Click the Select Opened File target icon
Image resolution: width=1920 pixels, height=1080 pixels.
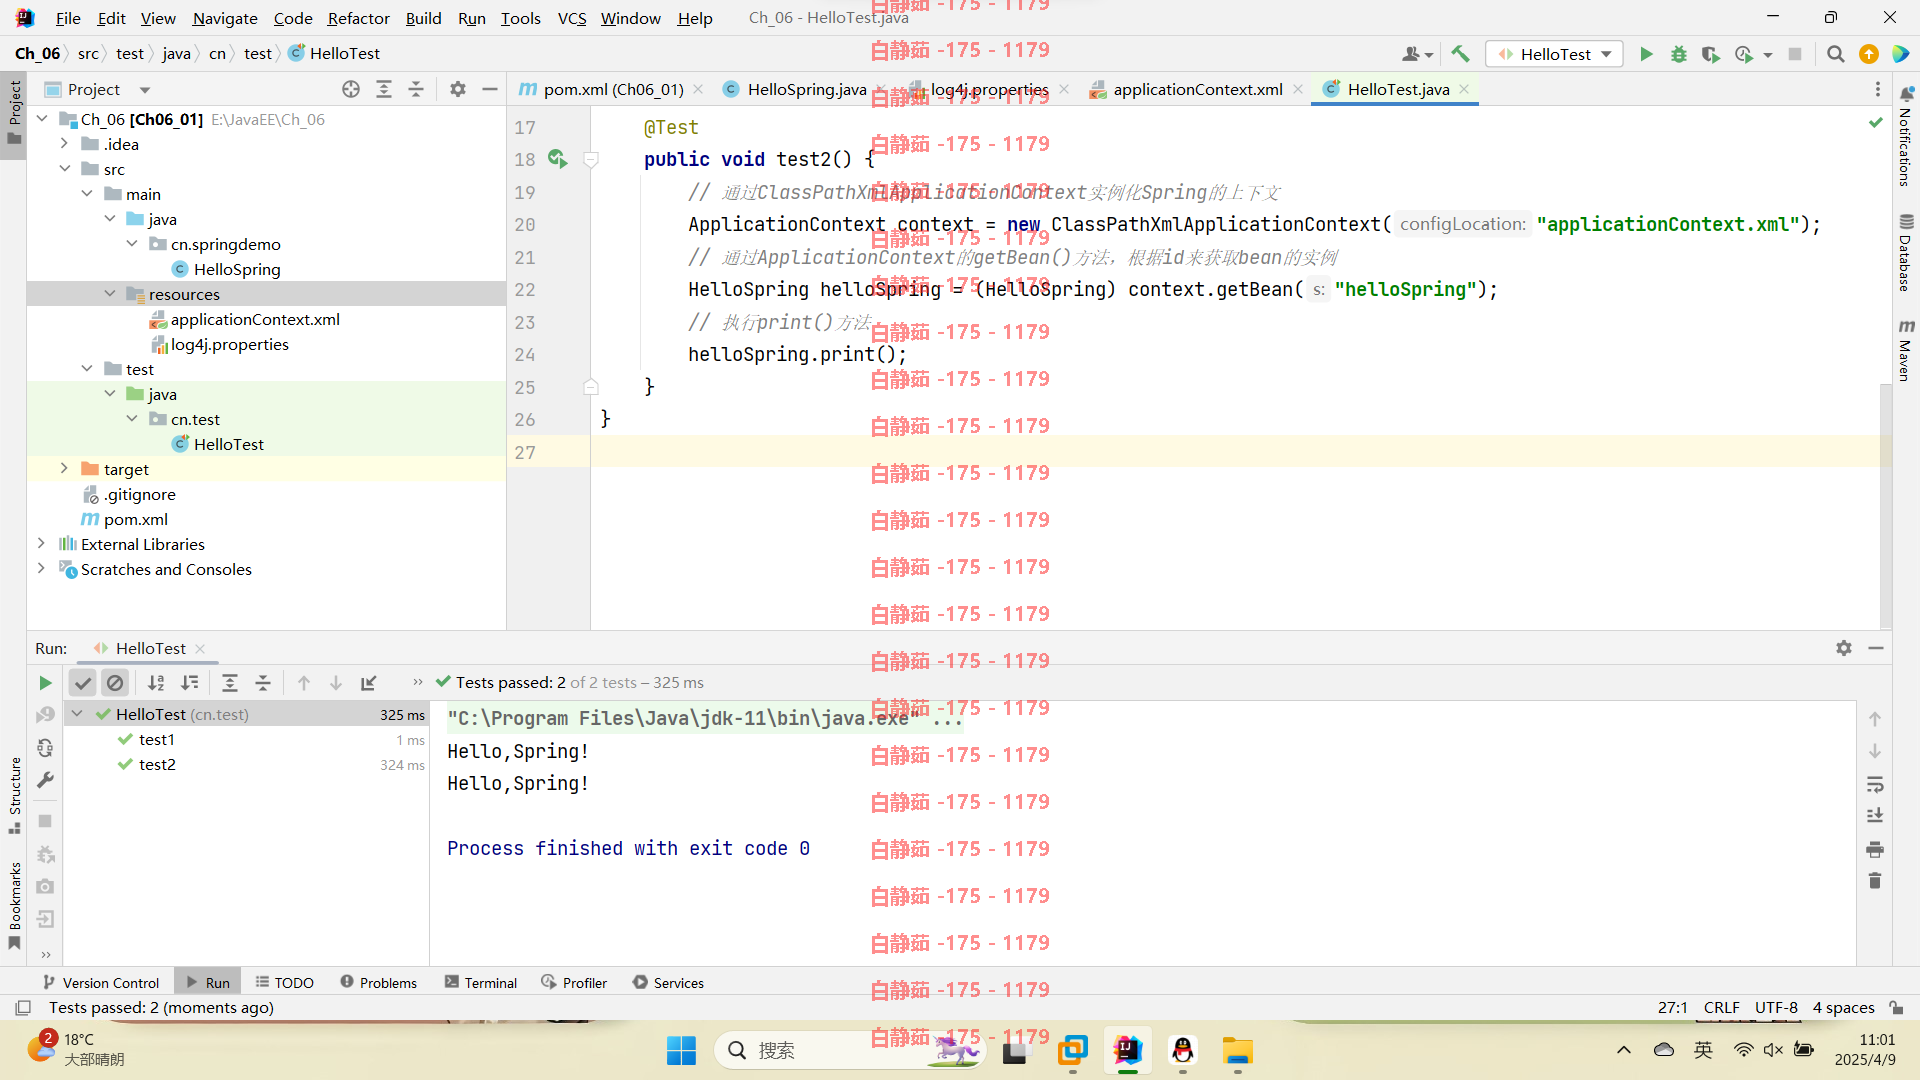351,89
